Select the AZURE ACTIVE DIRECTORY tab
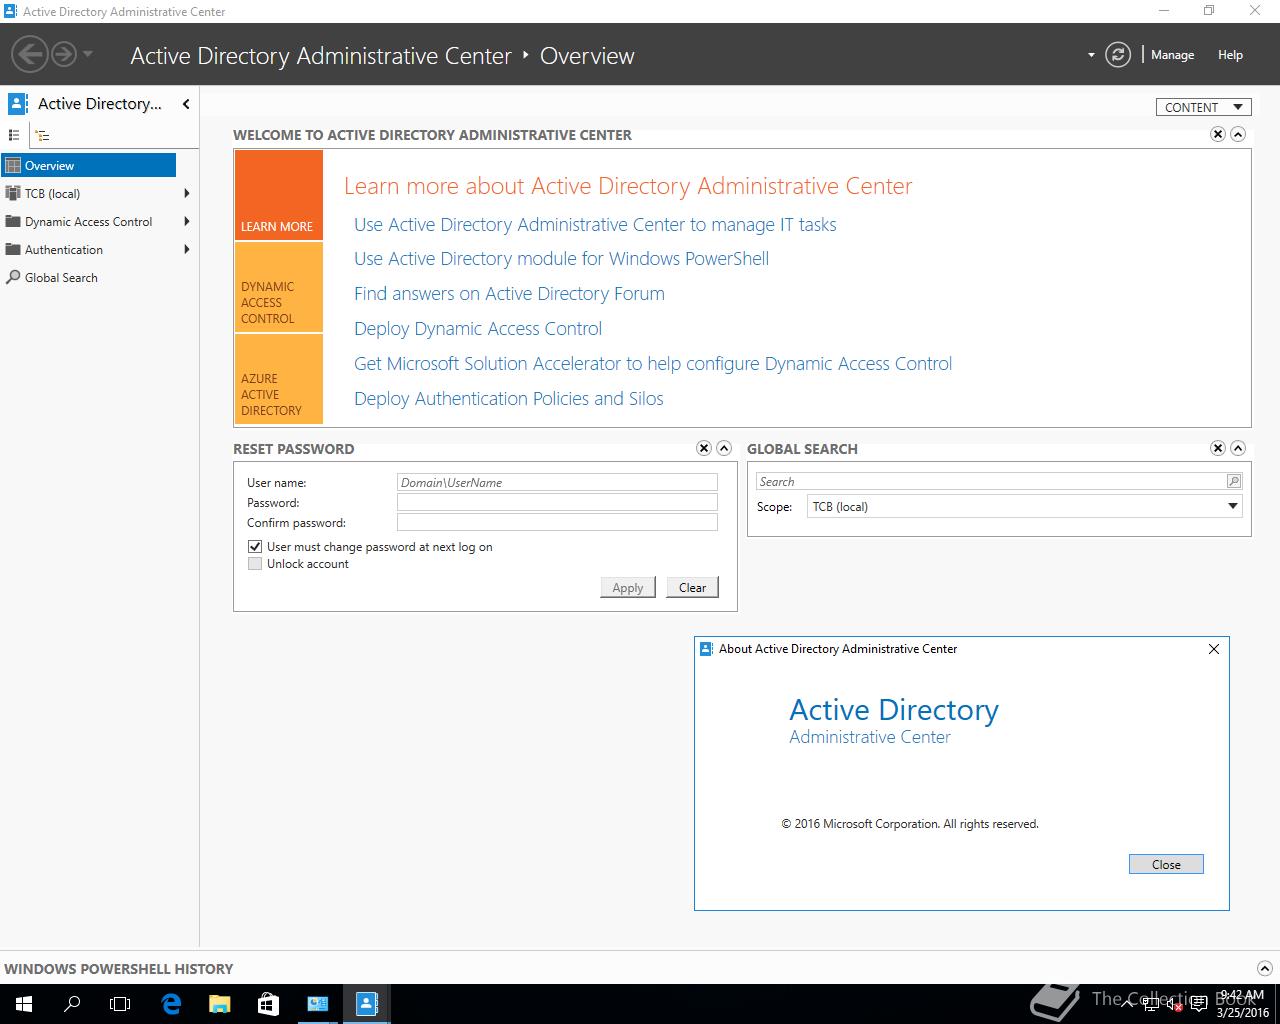This screenshot has width=1280, height=1024. coord(279,379)
